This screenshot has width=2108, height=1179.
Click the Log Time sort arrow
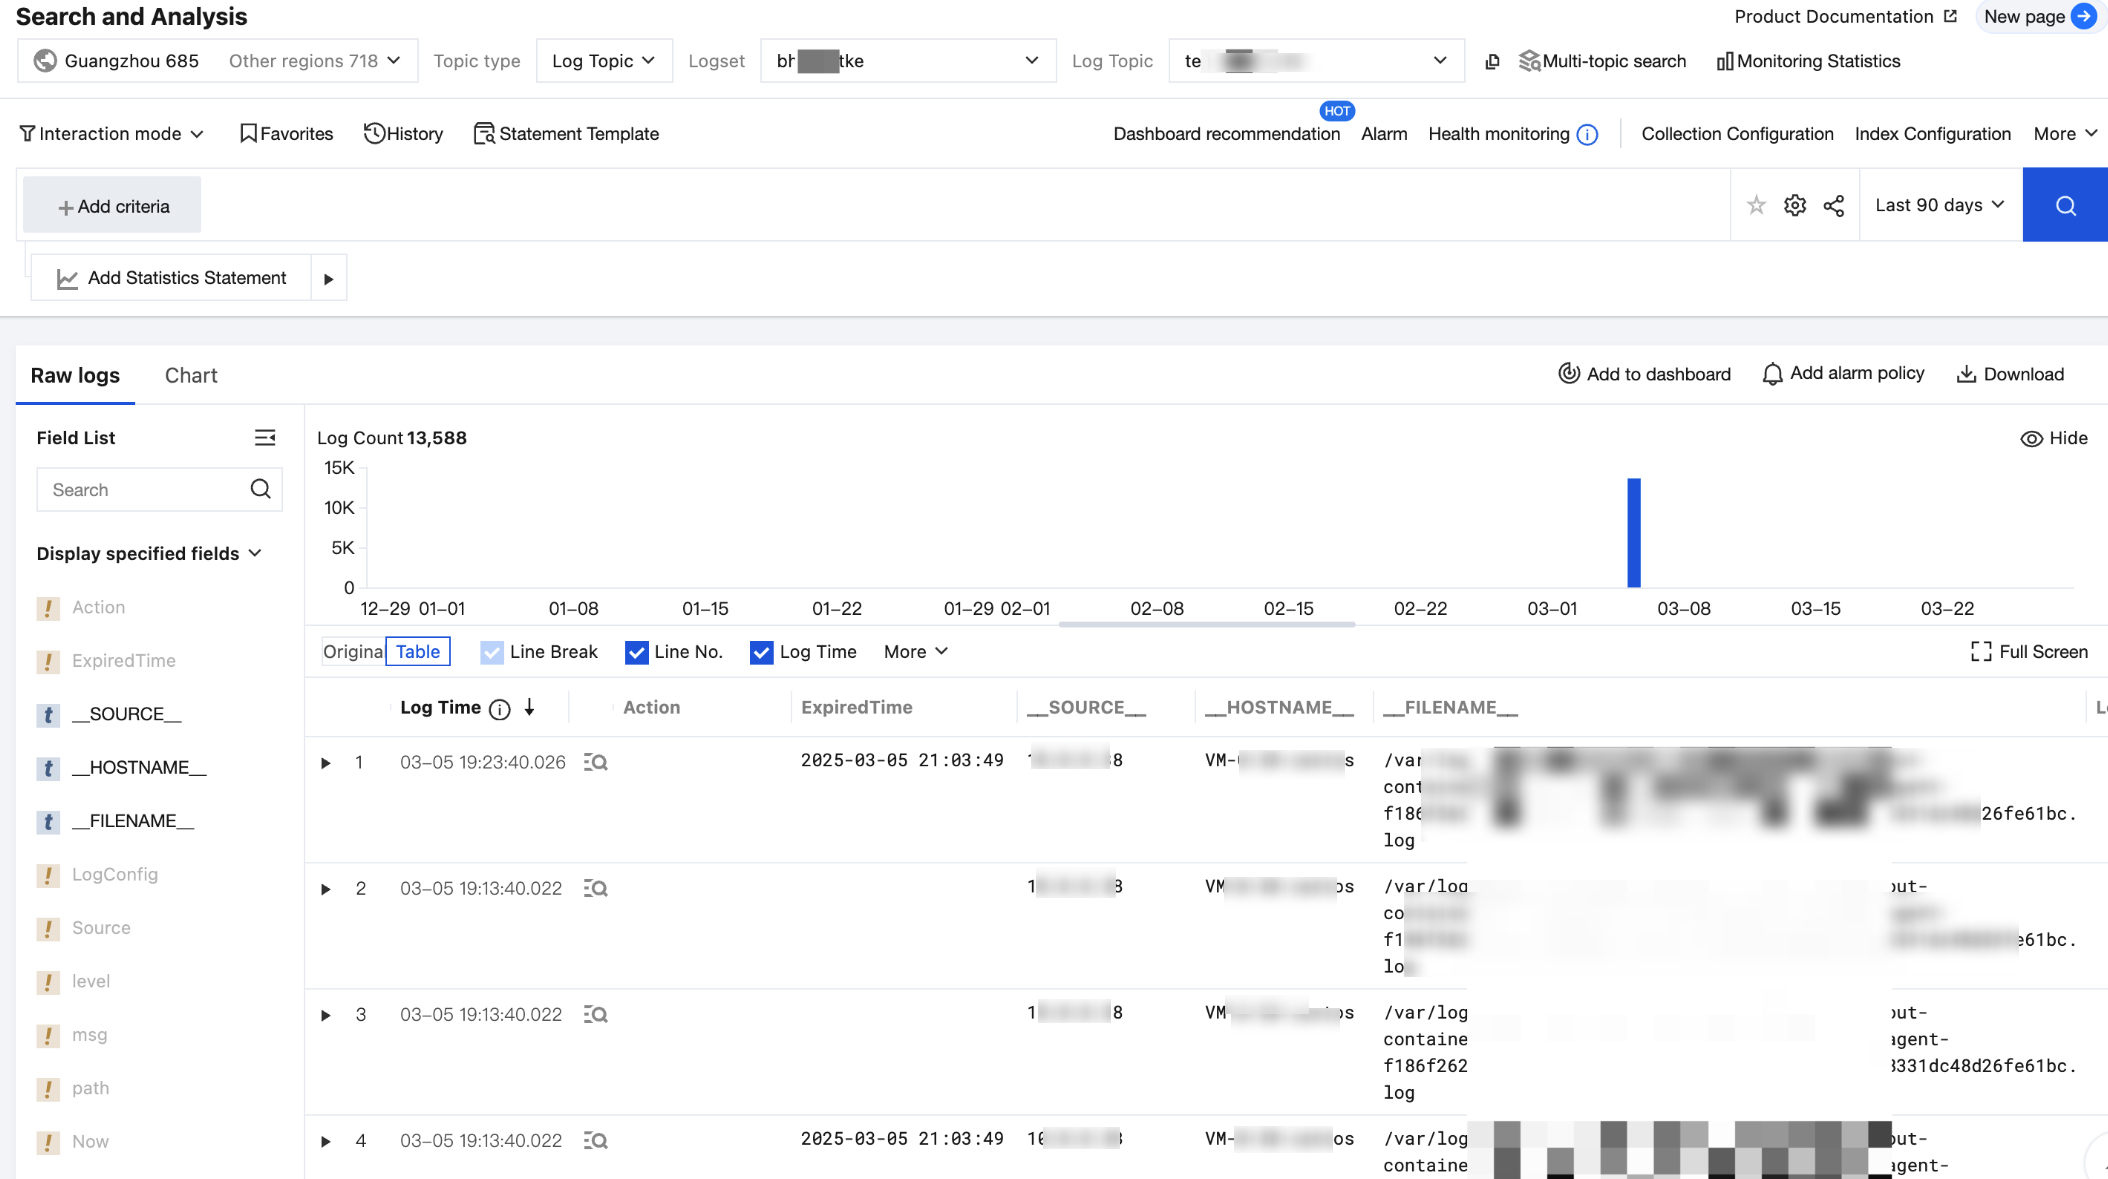pyautogui.click(x=530, y=707)
